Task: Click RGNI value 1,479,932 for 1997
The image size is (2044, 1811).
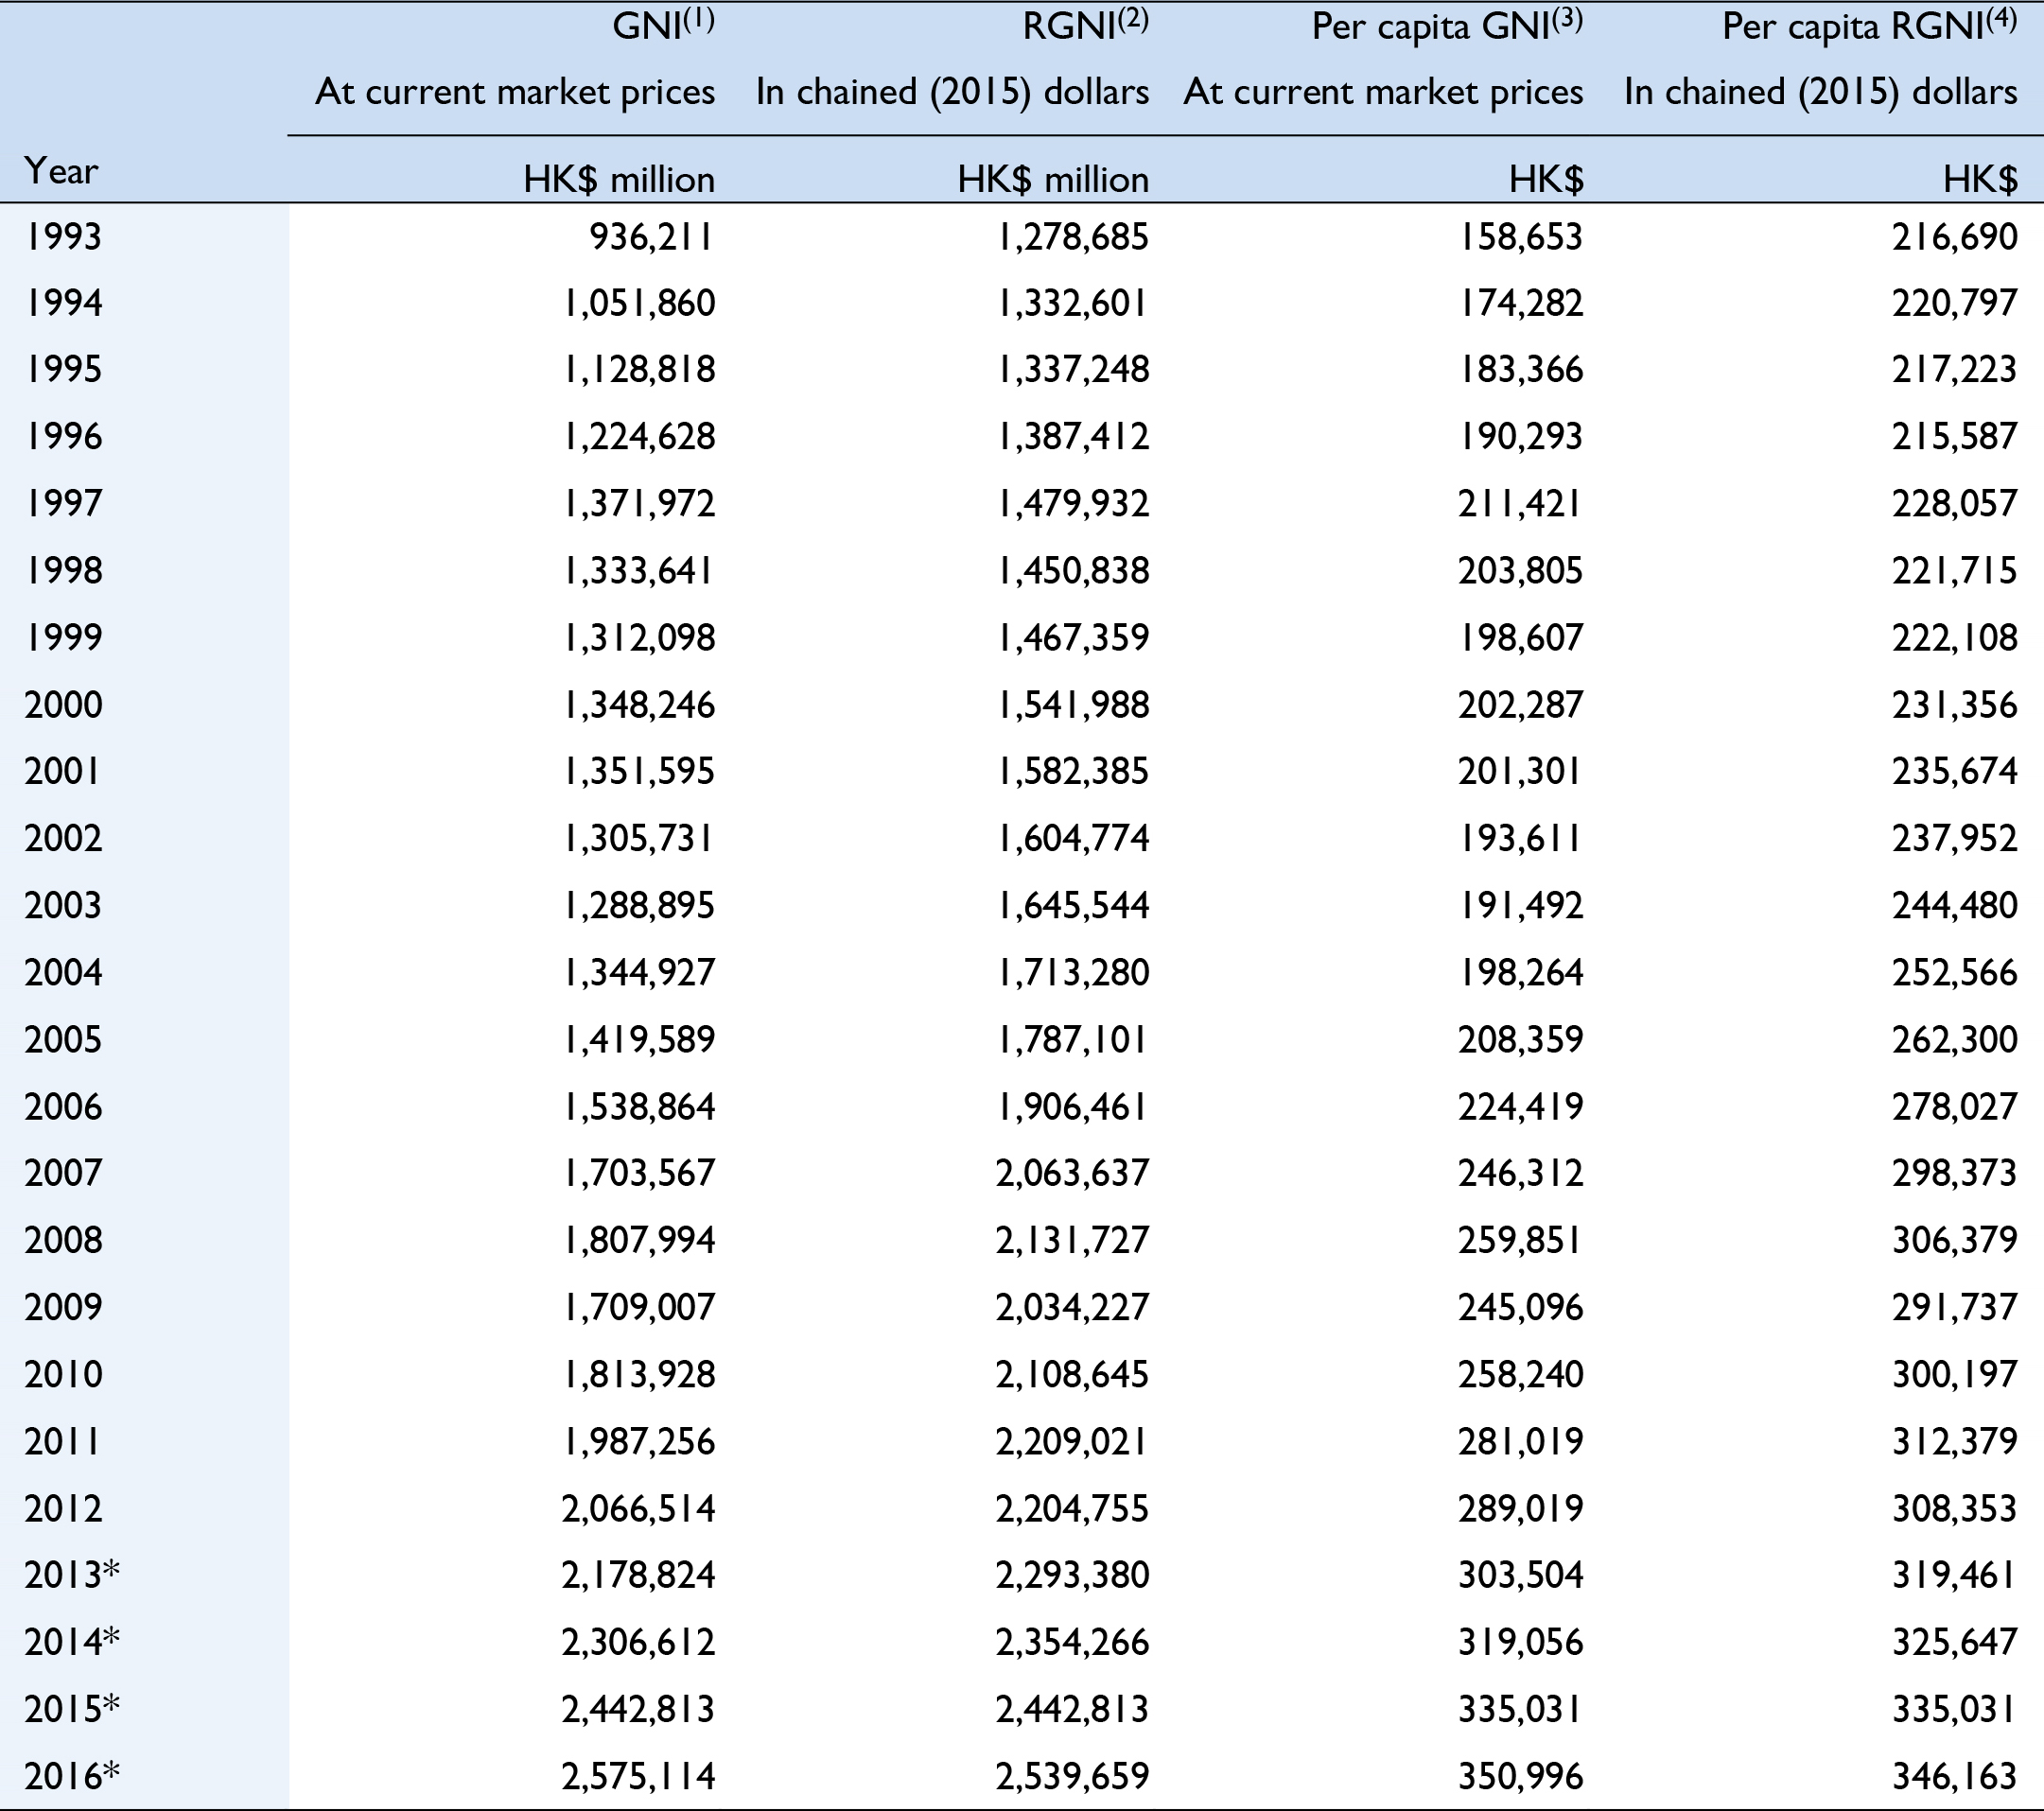Action: click(1073, 503)
